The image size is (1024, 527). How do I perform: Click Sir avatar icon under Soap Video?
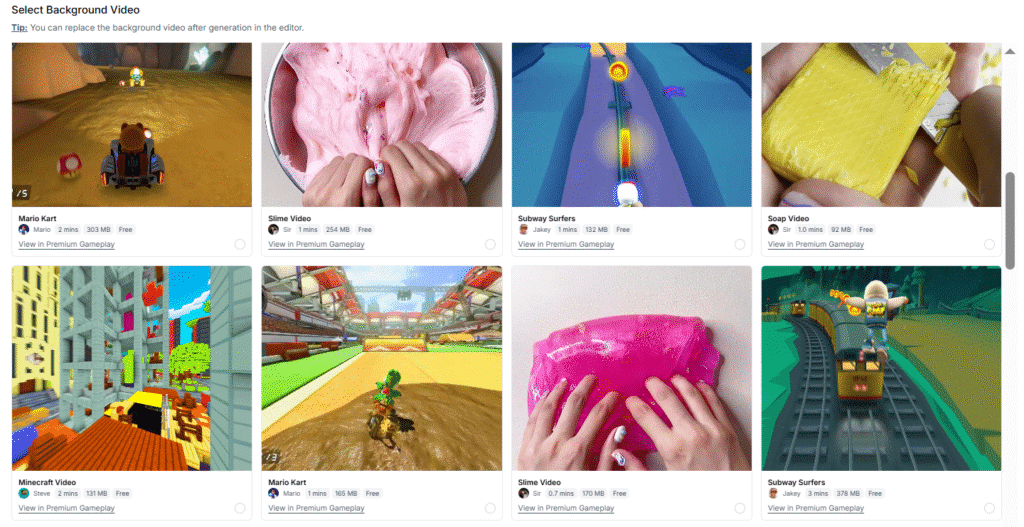click(x=773, y=229)
